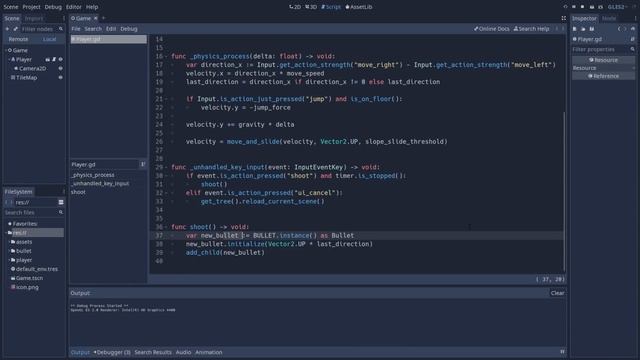Image resolution: width=640 pixels, height=360 pixels.
Task: Switch to the Import dock tab
Action: click(x=34, y=18)
